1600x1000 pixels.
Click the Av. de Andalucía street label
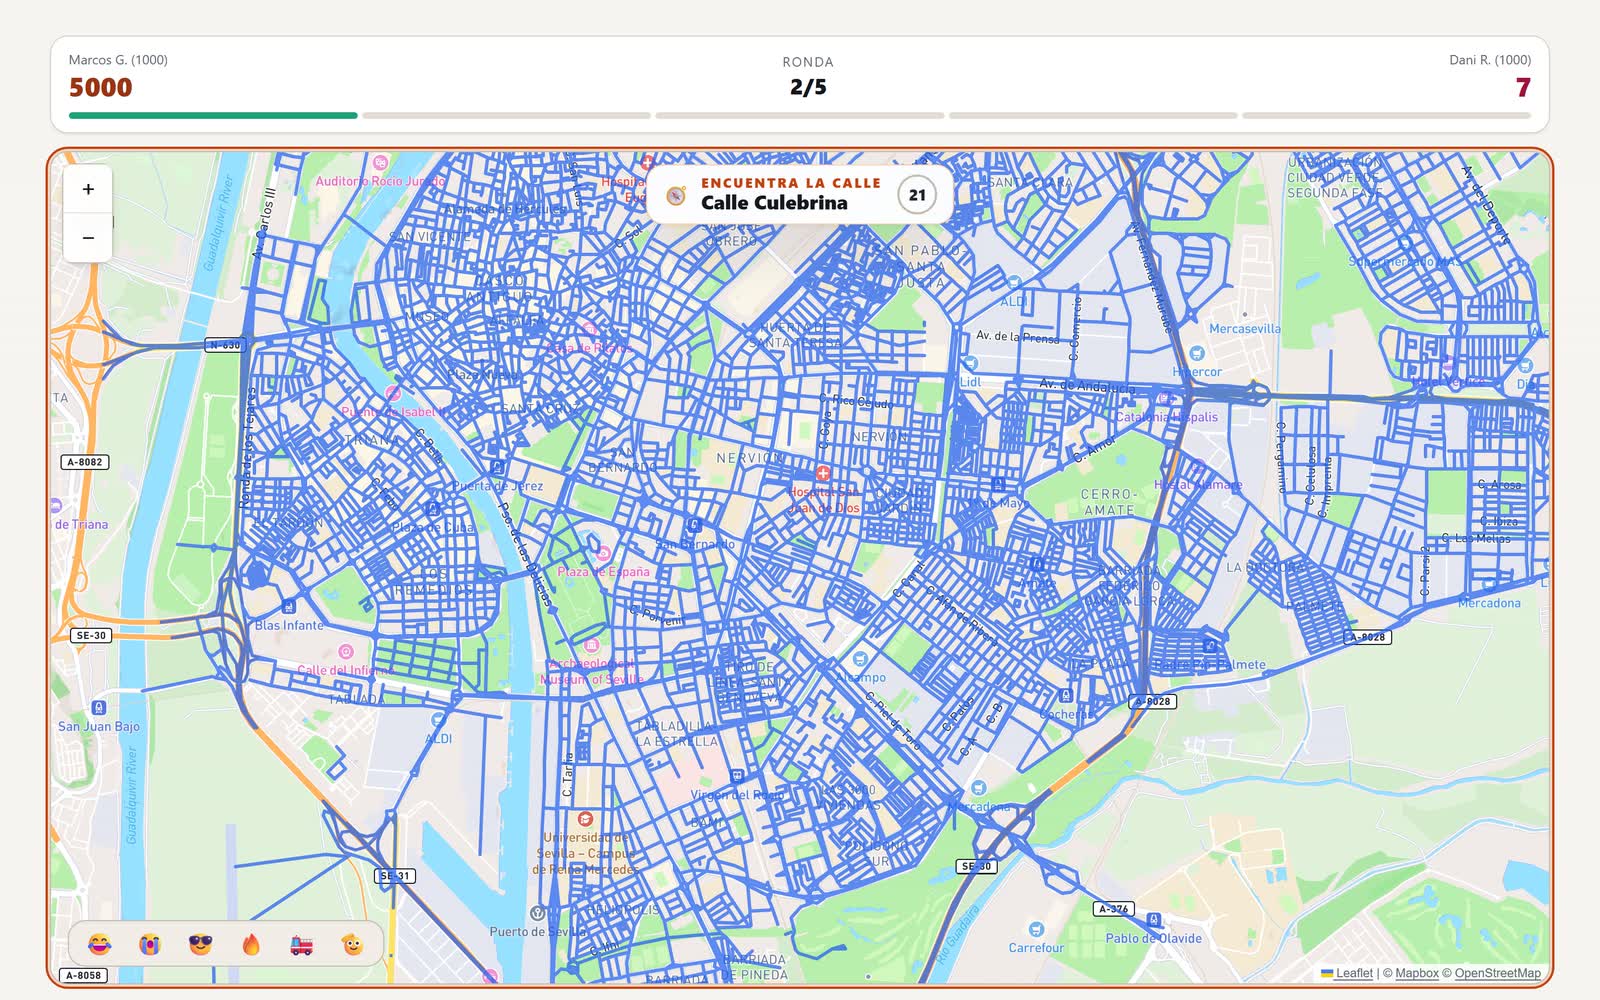pyautogui.click(x=1087, y=385)
